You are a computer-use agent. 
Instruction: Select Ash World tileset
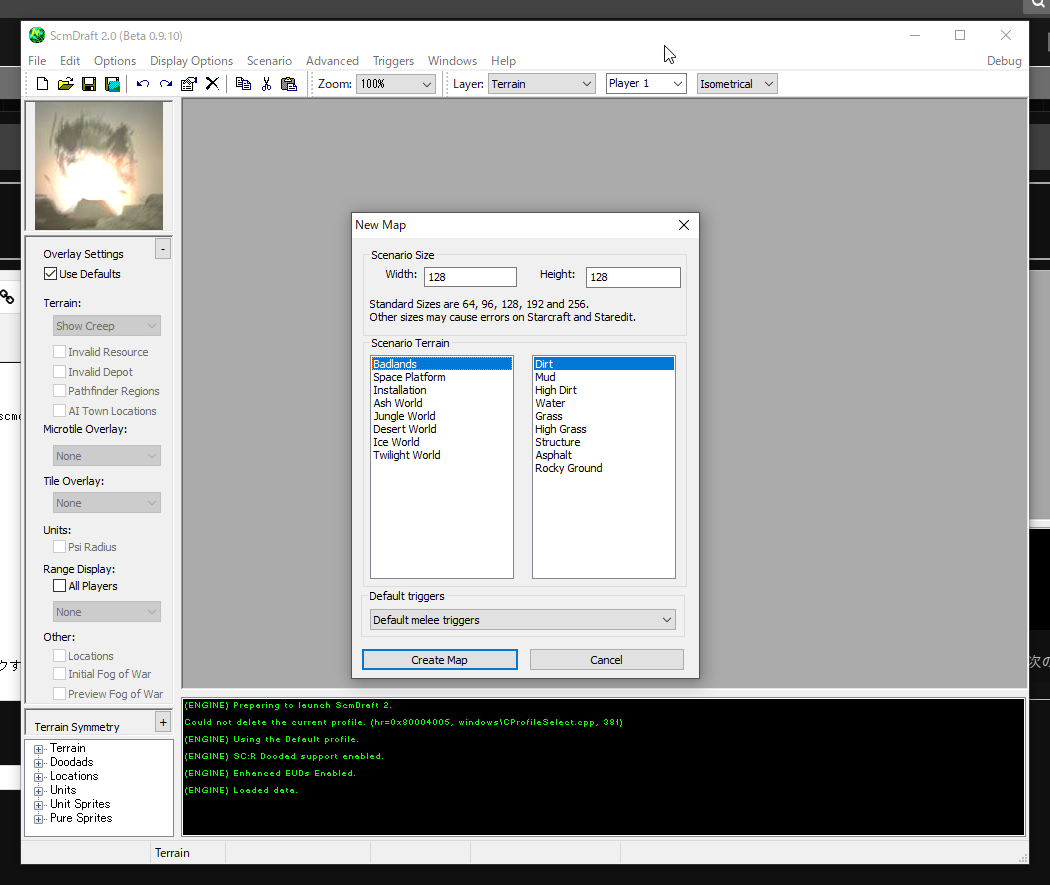point(442,403)
